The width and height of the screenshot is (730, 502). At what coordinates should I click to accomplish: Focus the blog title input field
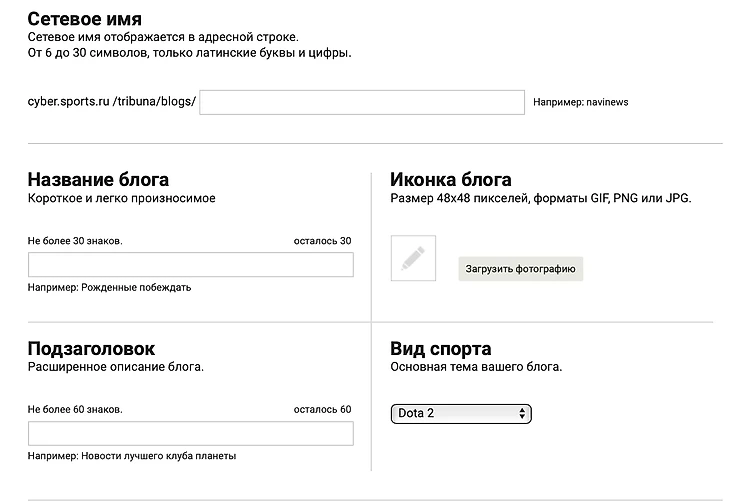pos(190,265)
